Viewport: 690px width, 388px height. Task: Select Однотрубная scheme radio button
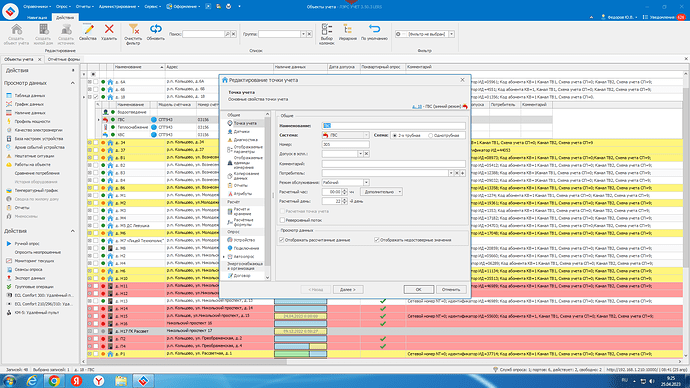[431, 135]
